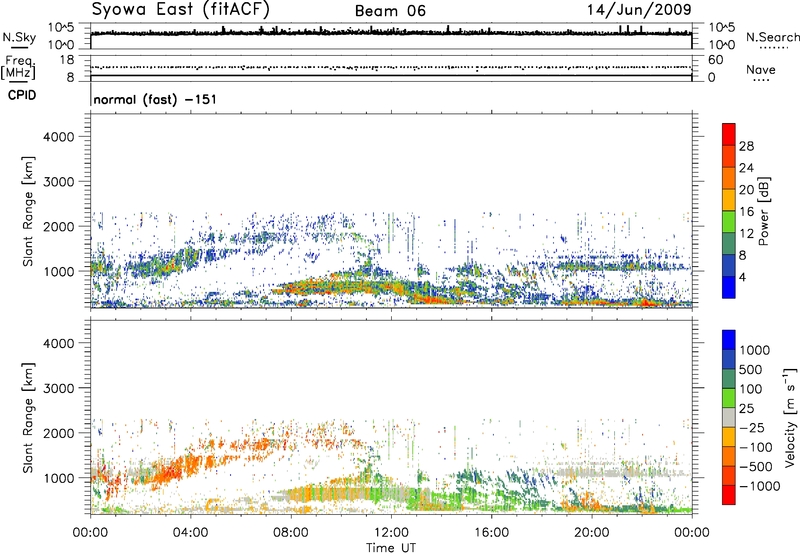Click the "Velocity [m s⁻¹]" colorbar title
The height and width of the screenshot is (554, 800).
coord(790,417)
